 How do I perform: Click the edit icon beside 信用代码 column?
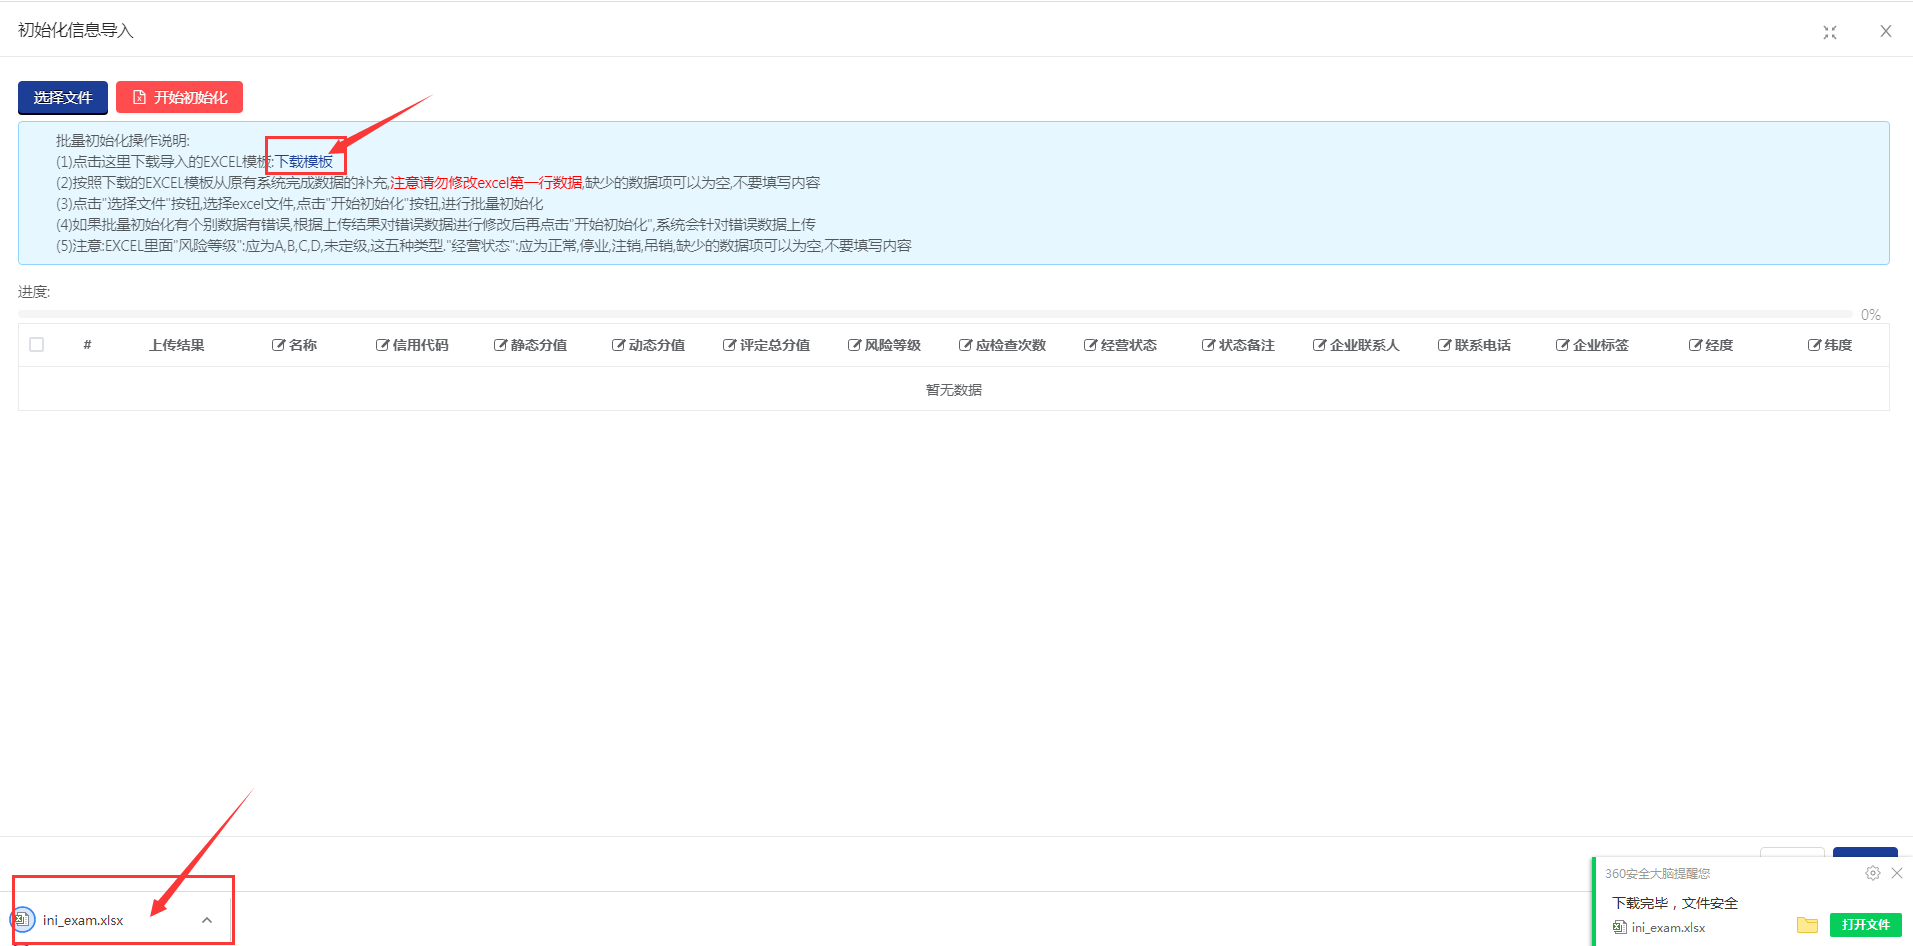[382, 345]
